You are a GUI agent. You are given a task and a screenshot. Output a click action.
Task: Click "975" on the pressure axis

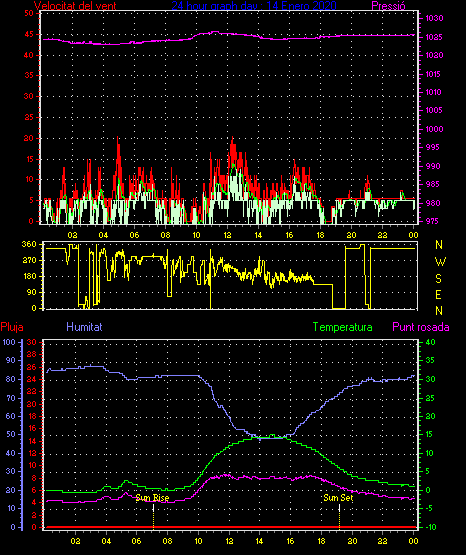tap(433, 221)
